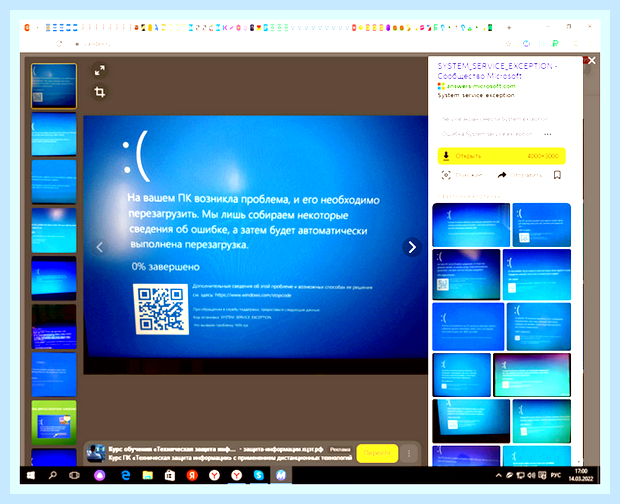Screen dimensions: 620x504
Task: Open Windows taskbar search magnifier
Action: pyautogui.click(x=52, y=475)
